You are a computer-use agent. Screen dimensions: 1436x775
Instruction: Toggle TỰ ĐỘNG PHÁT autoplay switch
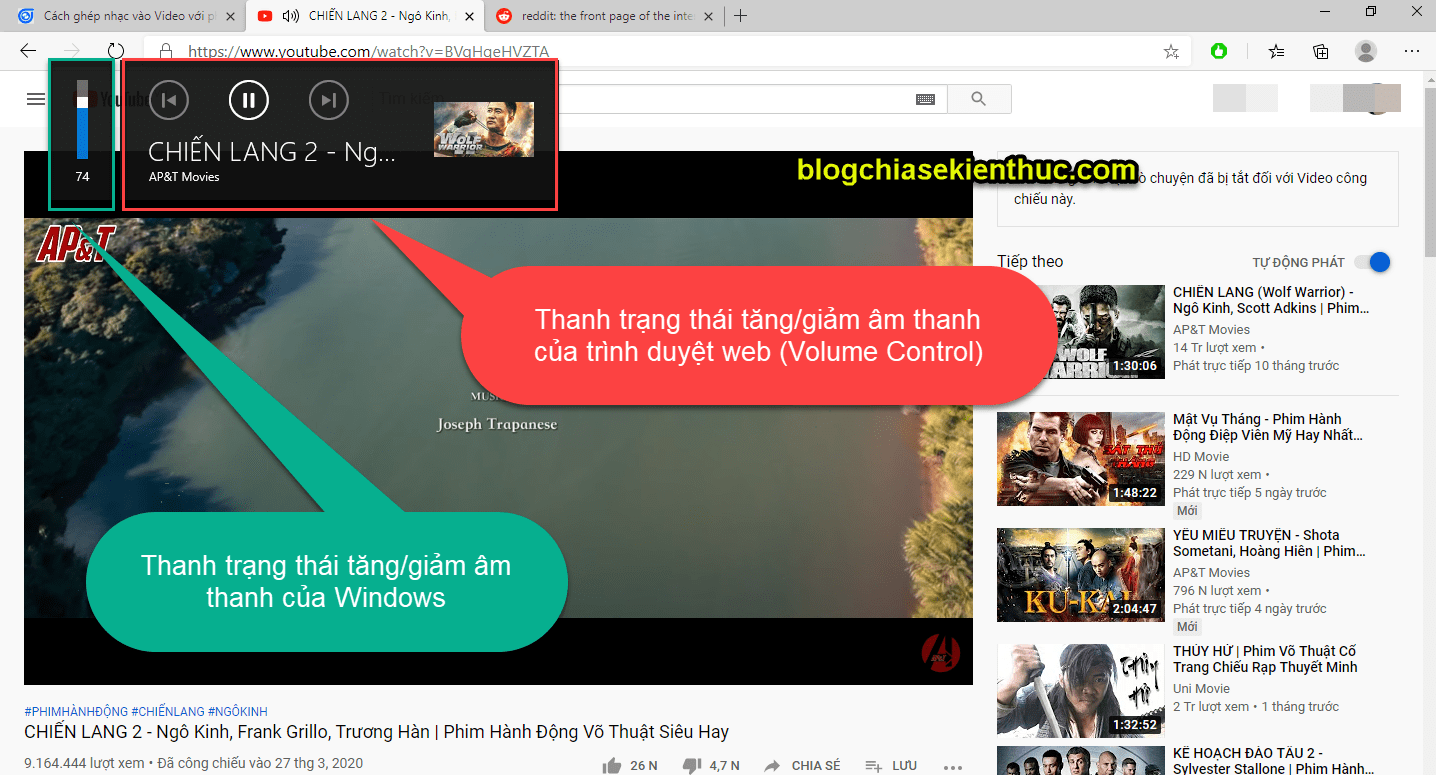coord(1372,262)
